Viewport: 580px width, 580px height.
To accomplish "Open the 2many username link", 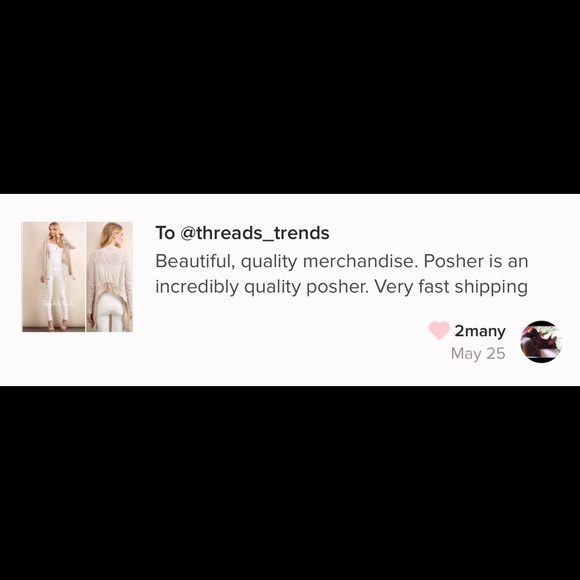I will [480, 331].
